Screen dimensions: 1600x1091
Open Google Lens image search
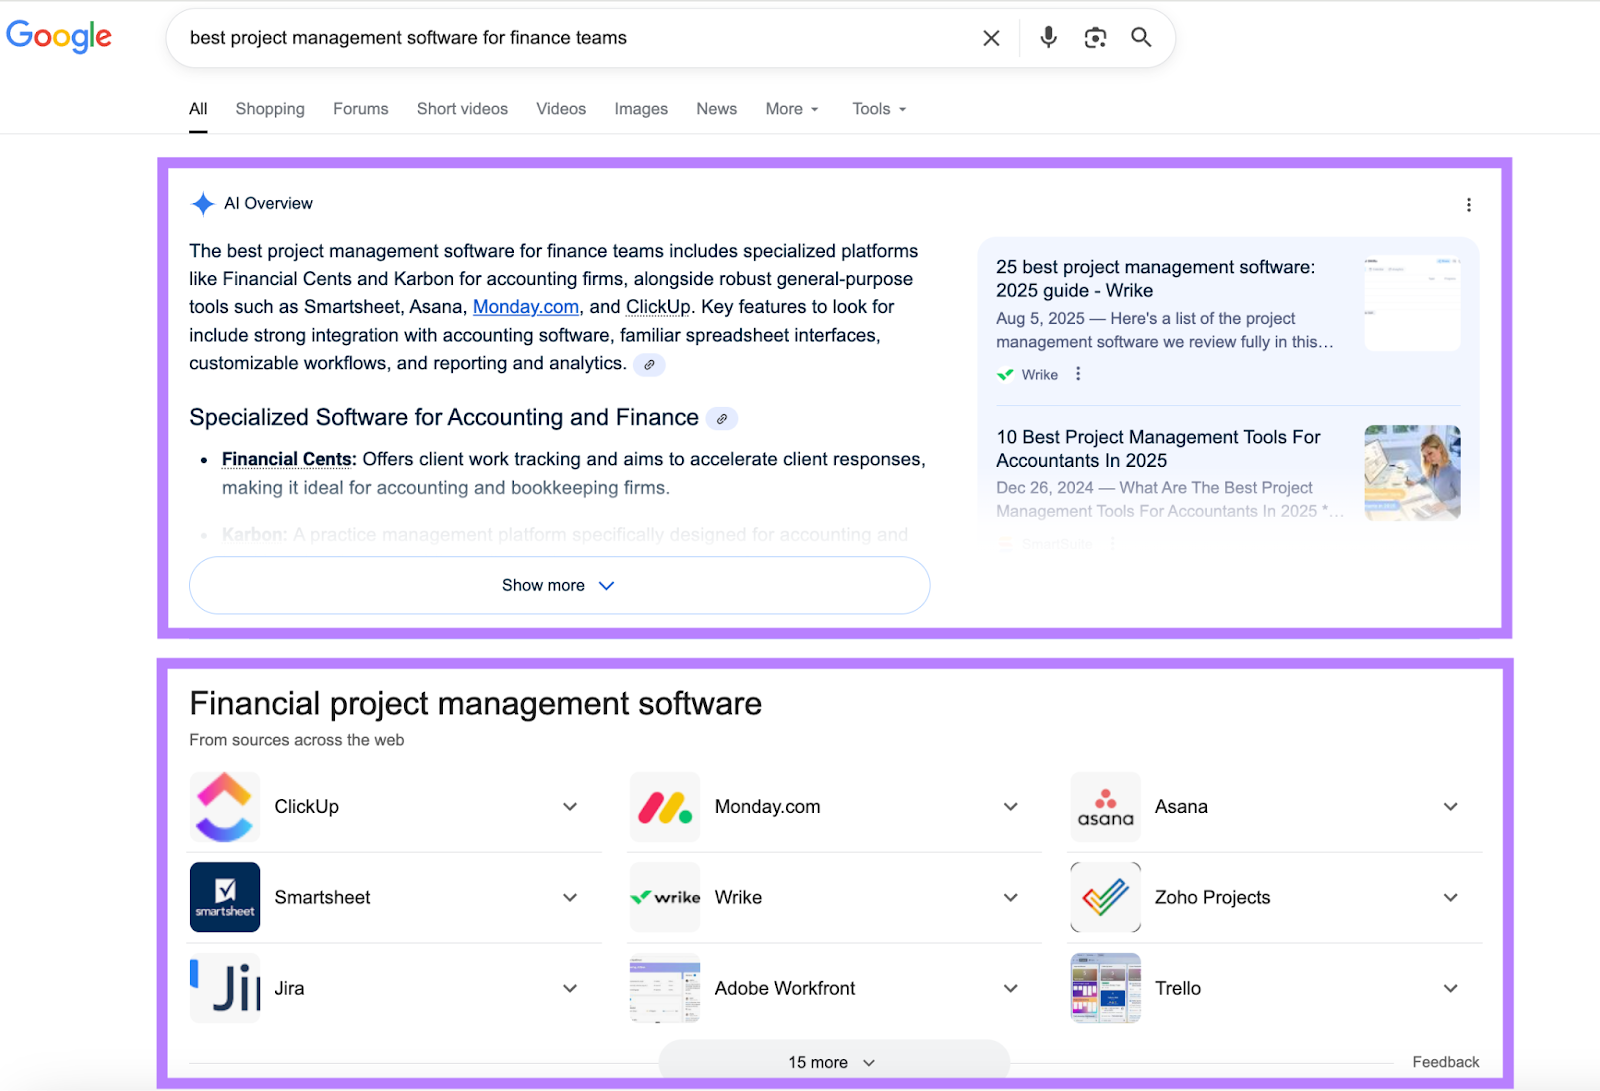click(1094, 37)
